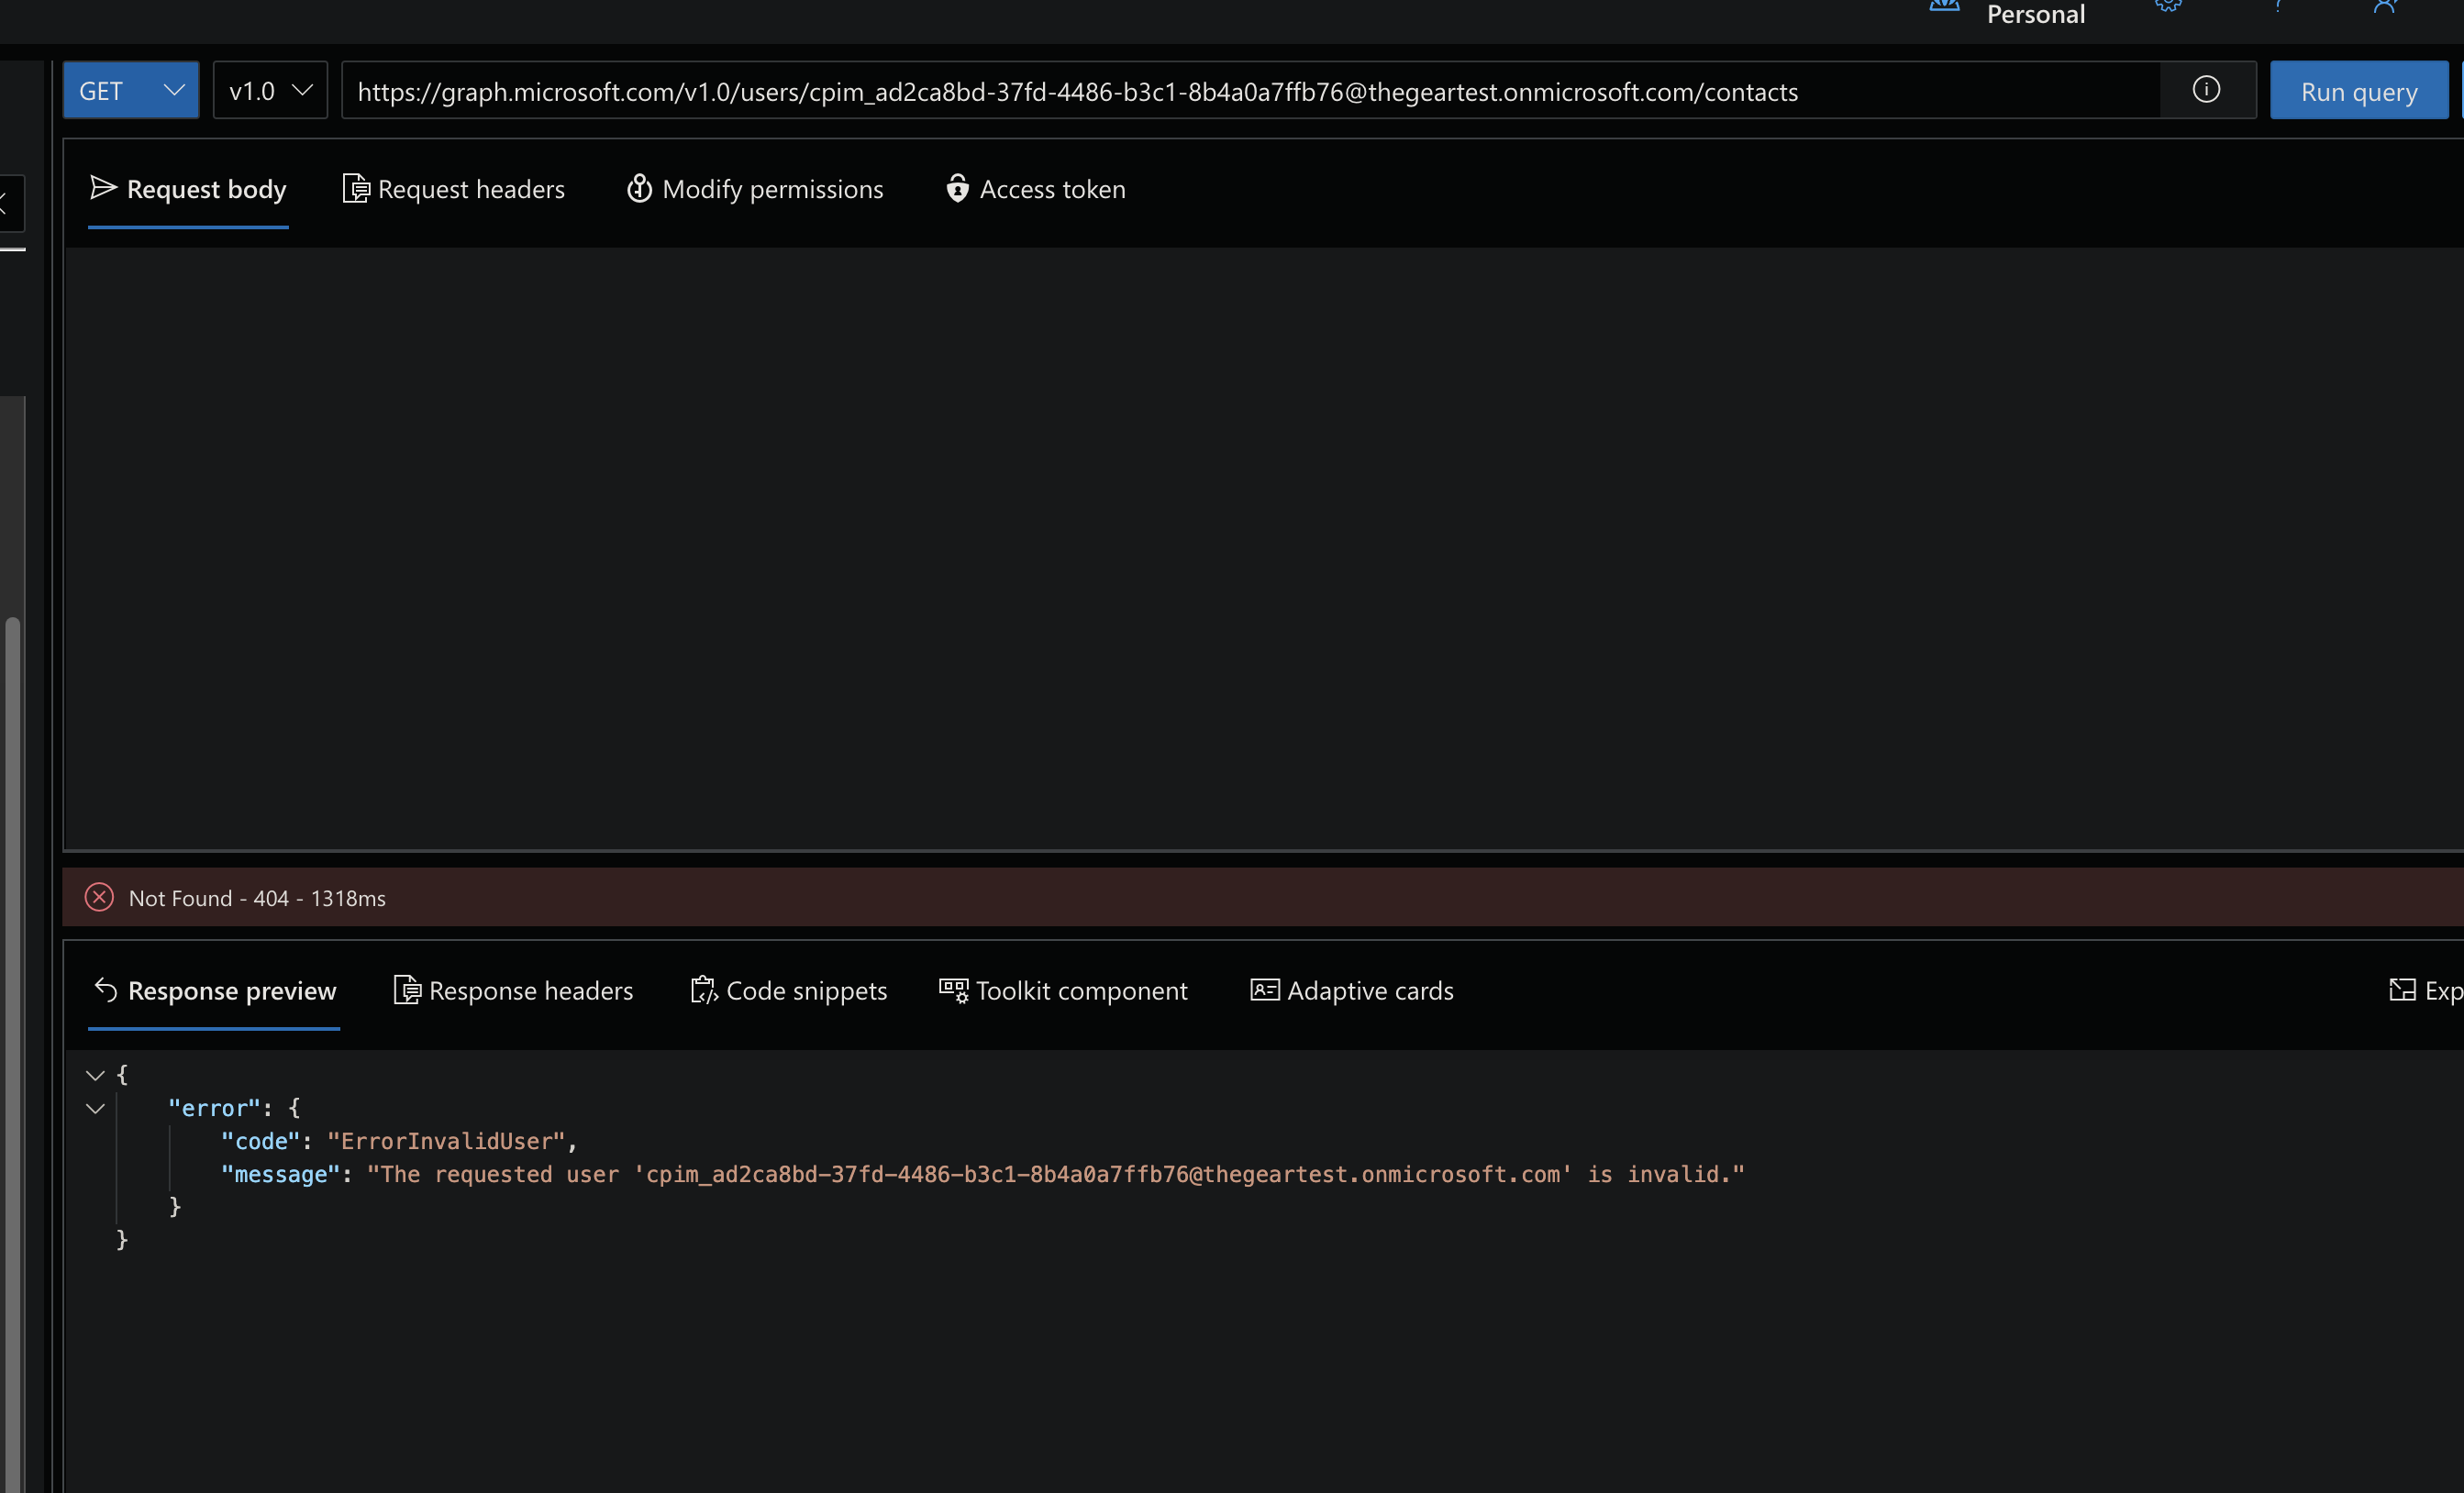This screenshot has height=1493, width=2464.
Task: Click inside the request URL input field
Action: [1200, 90]
